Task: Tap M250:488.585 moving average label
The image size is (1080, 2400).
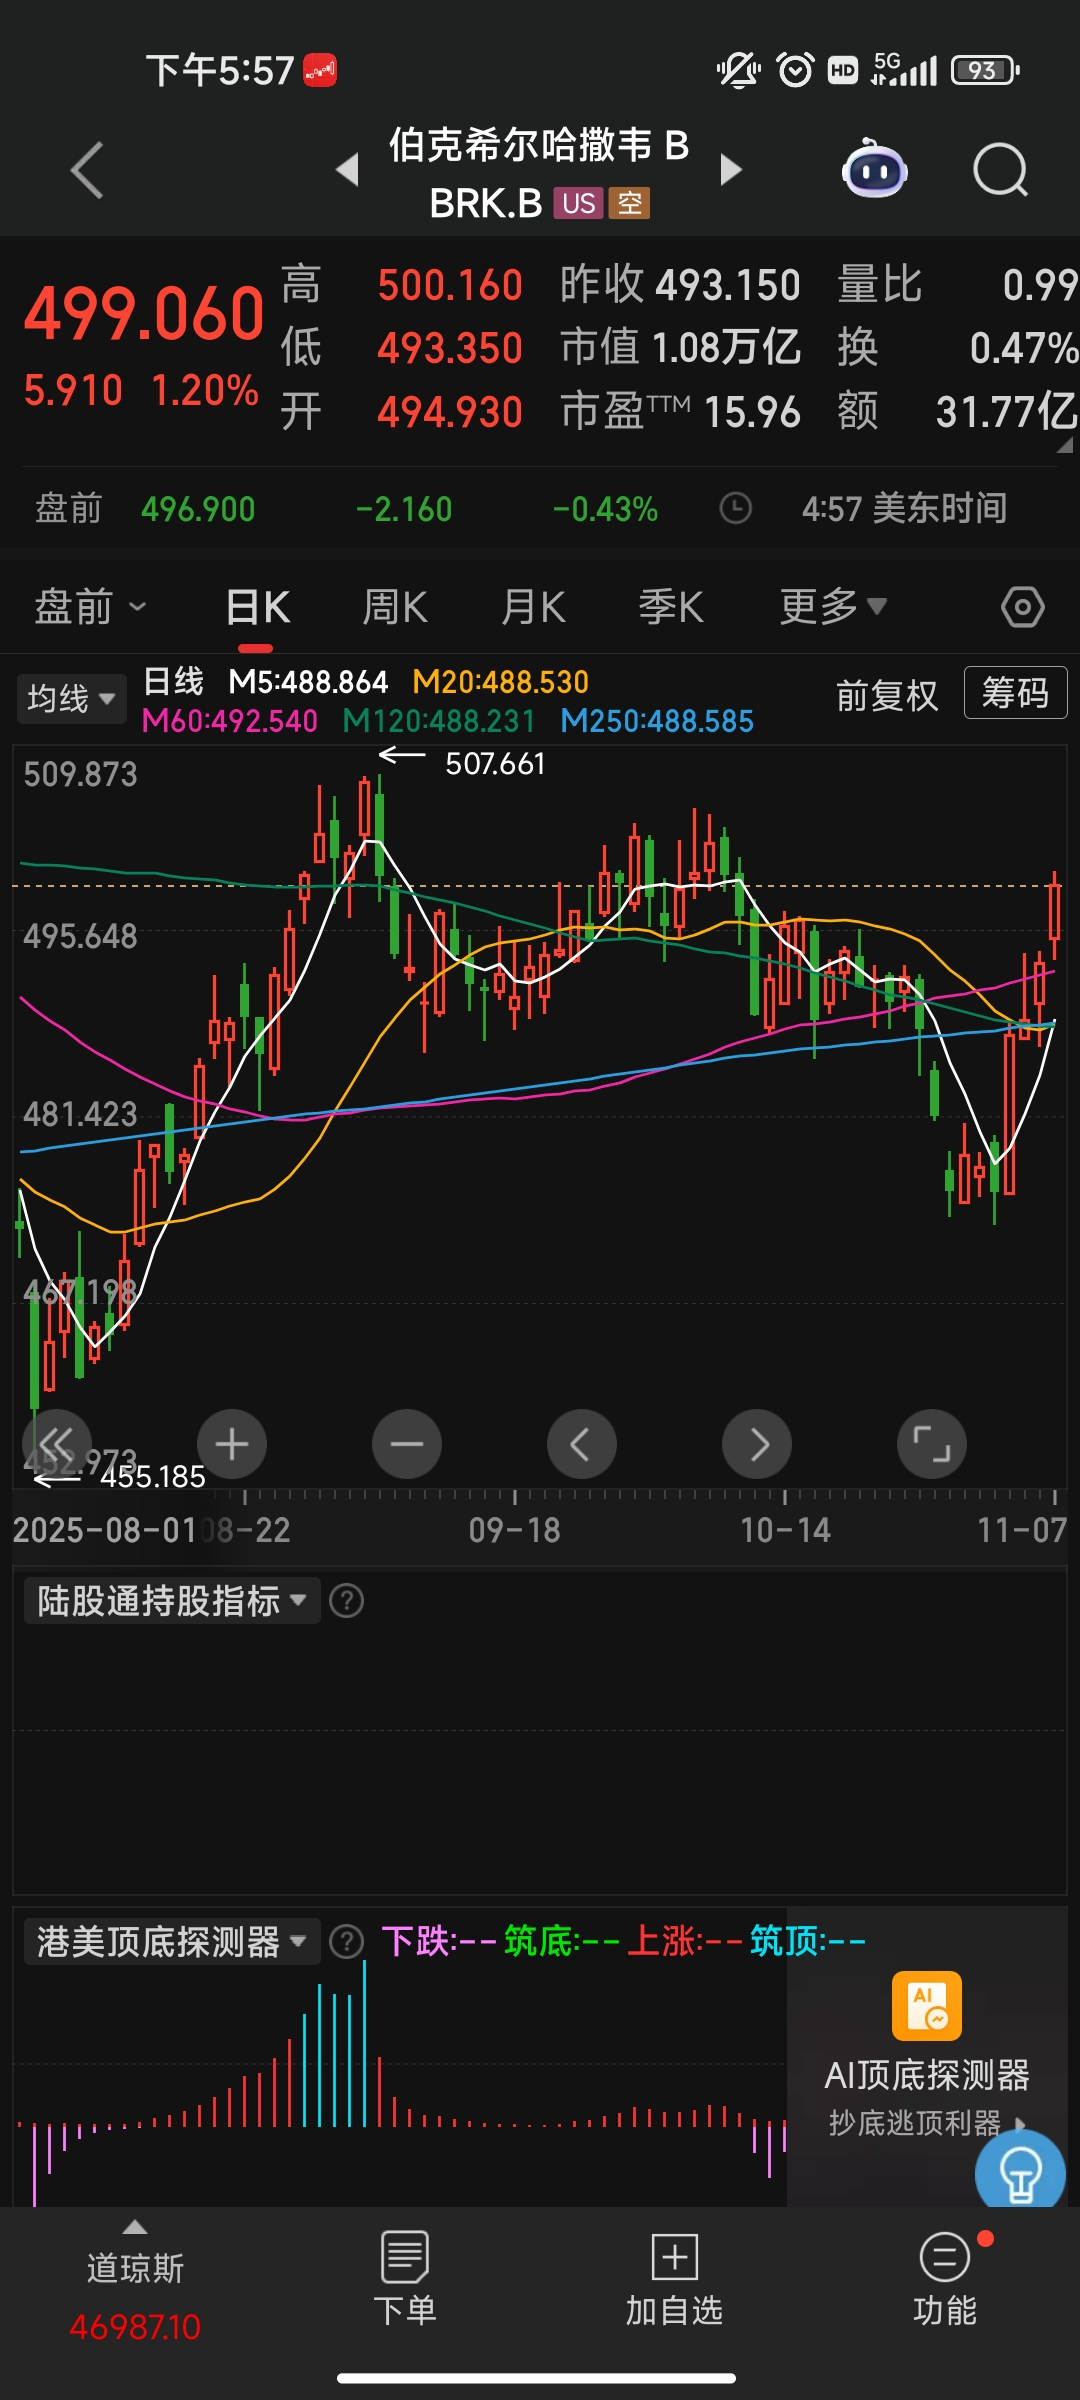Action: 657,721
